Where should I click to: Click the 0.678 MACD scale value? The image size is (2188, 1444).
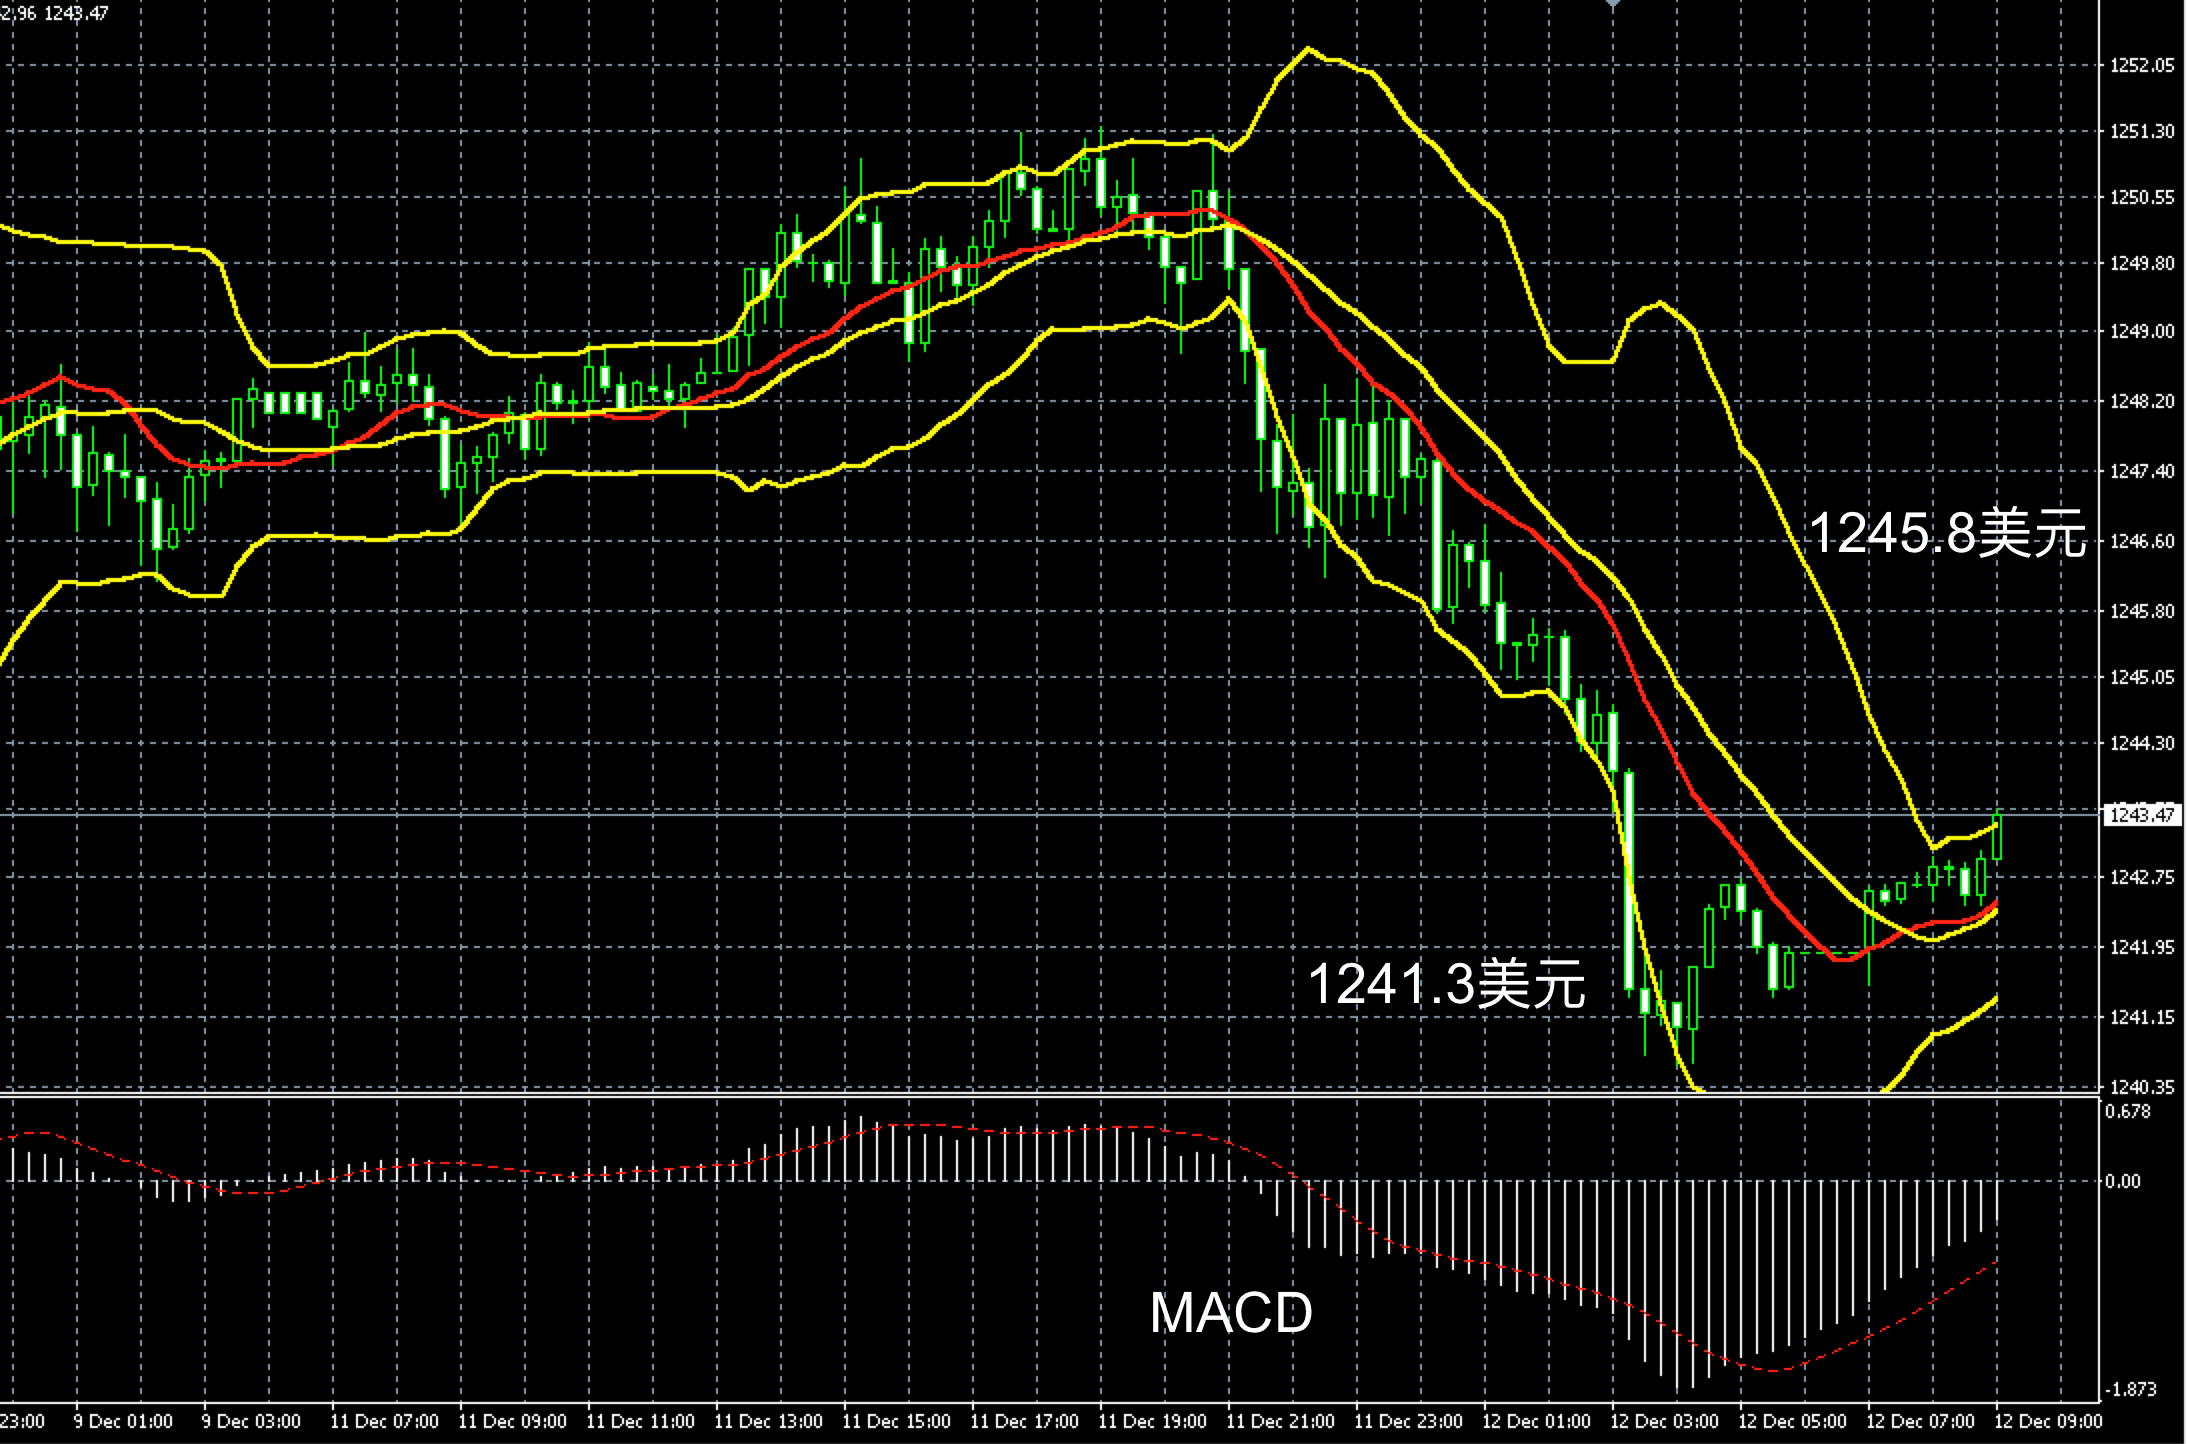tap(2127, 1112)
